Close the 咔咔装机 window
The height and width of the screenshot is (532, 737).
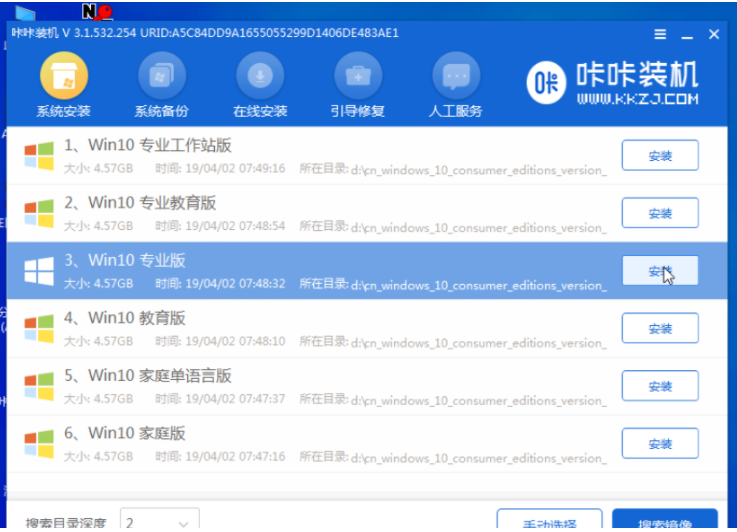(714, 34)
